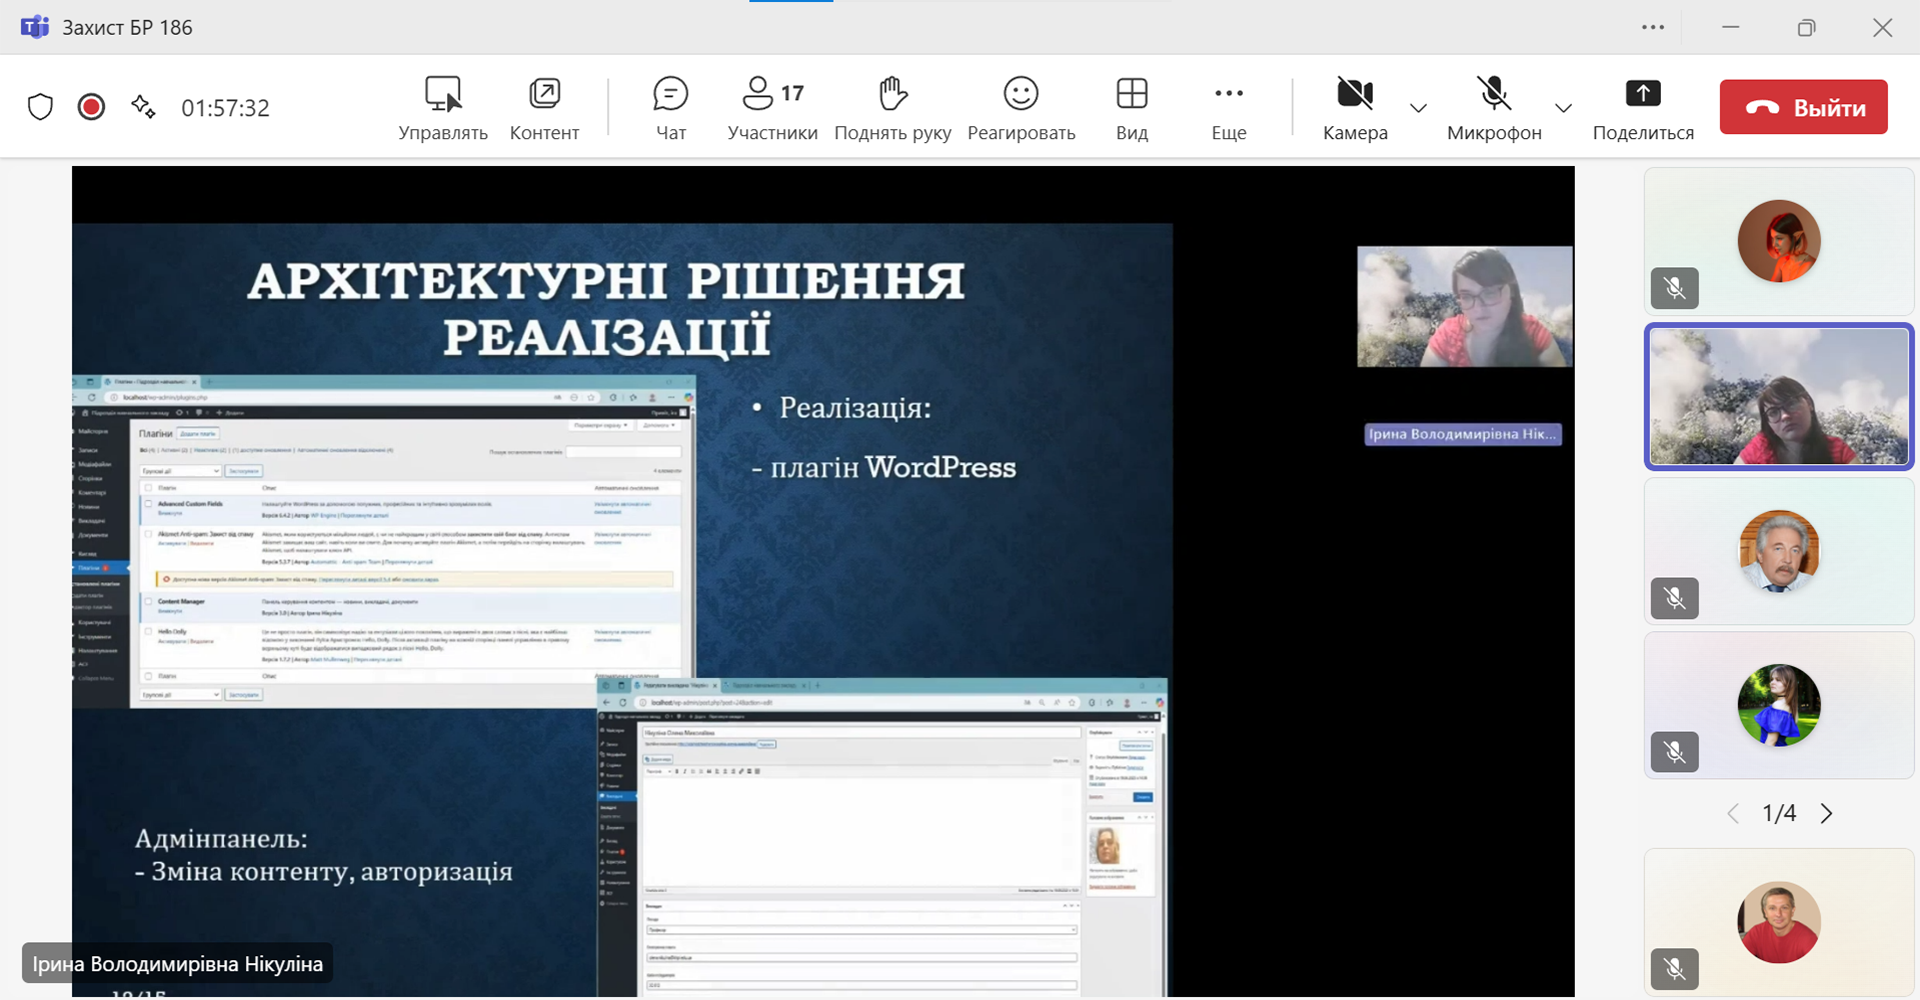Turn on the Камера

[x=1355, y=108]
